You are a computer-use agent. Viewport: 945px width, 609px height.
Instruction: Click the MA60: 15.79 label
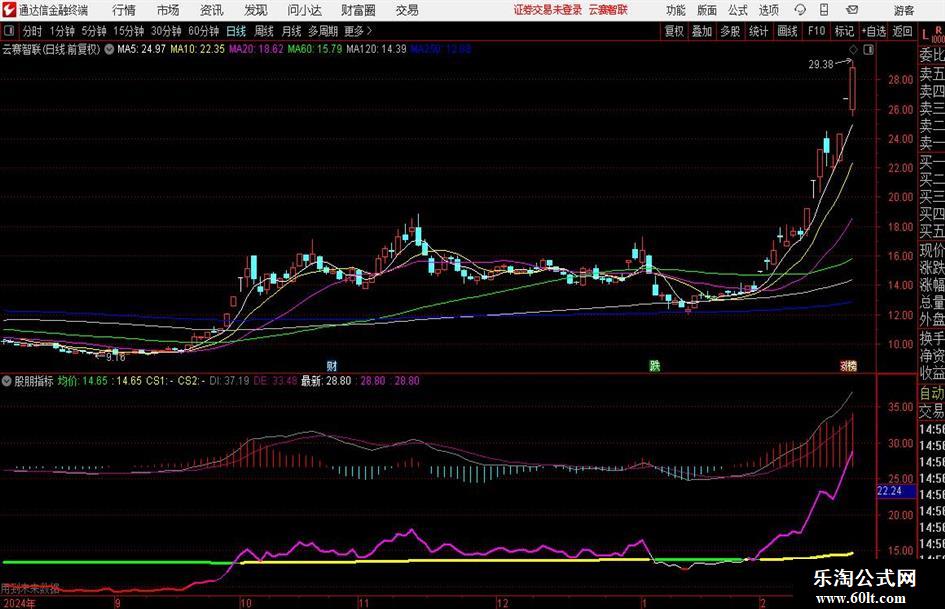pos(315,49)
